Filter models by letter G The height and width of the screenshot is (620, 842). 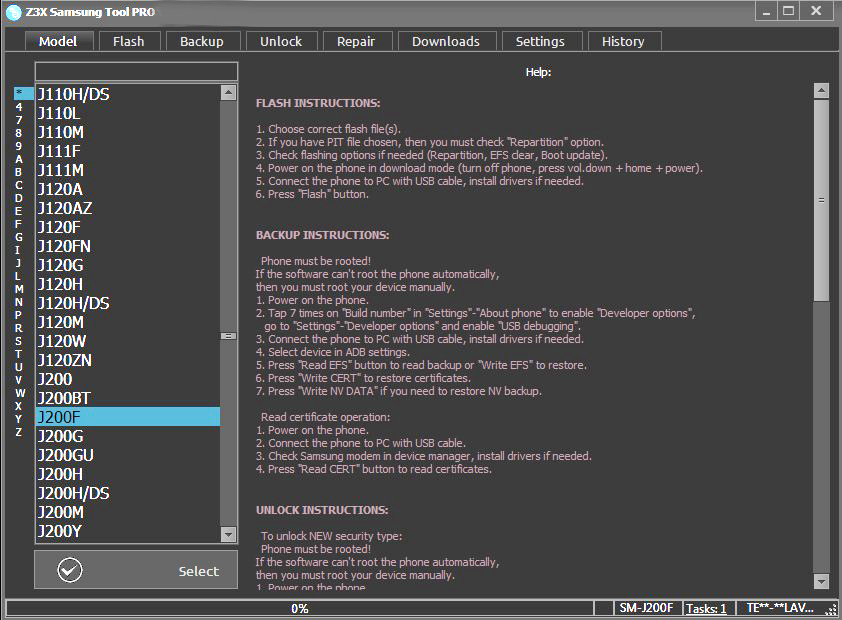coord(19,237)
